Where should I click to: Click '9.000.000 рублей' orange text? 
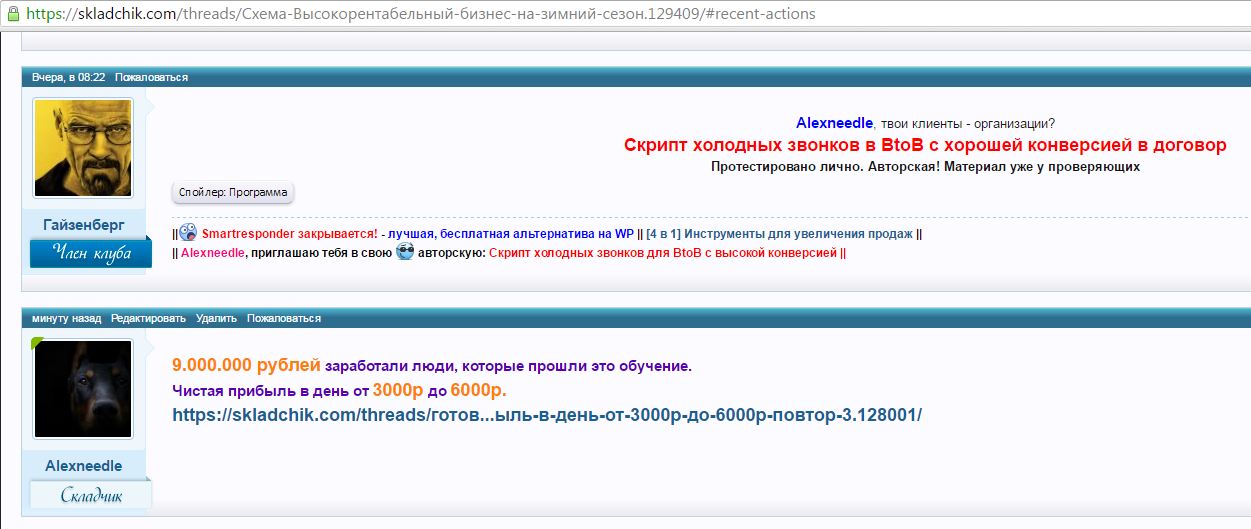click(246, 365)
